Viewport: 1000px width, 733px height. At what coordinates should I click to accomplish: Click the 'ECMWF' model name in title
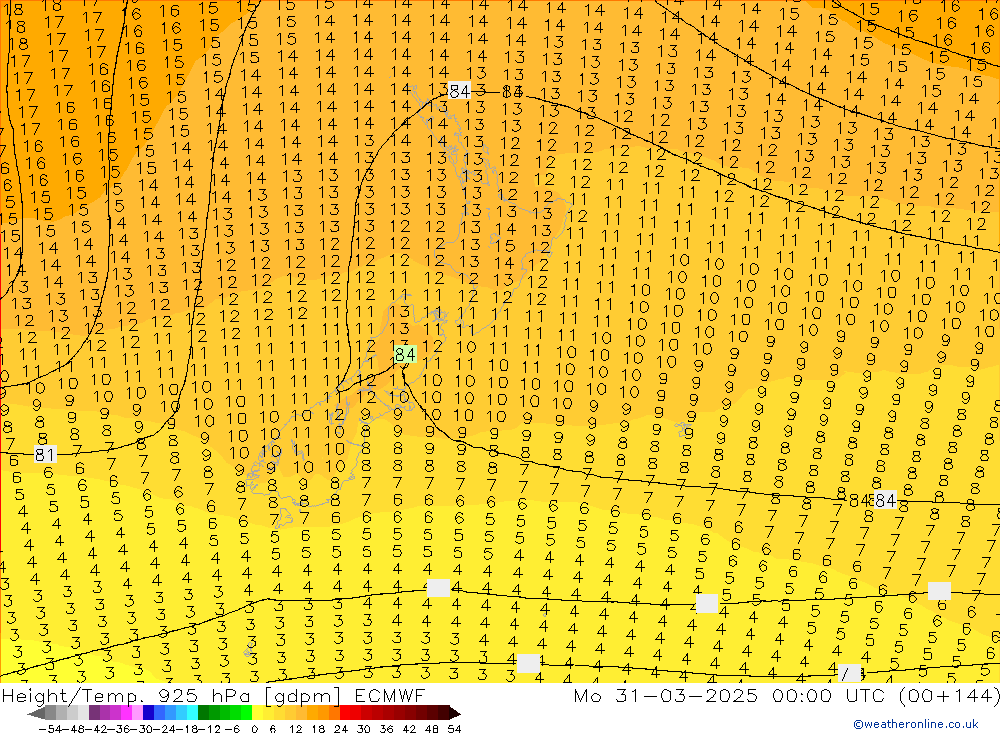click(390, 695)
